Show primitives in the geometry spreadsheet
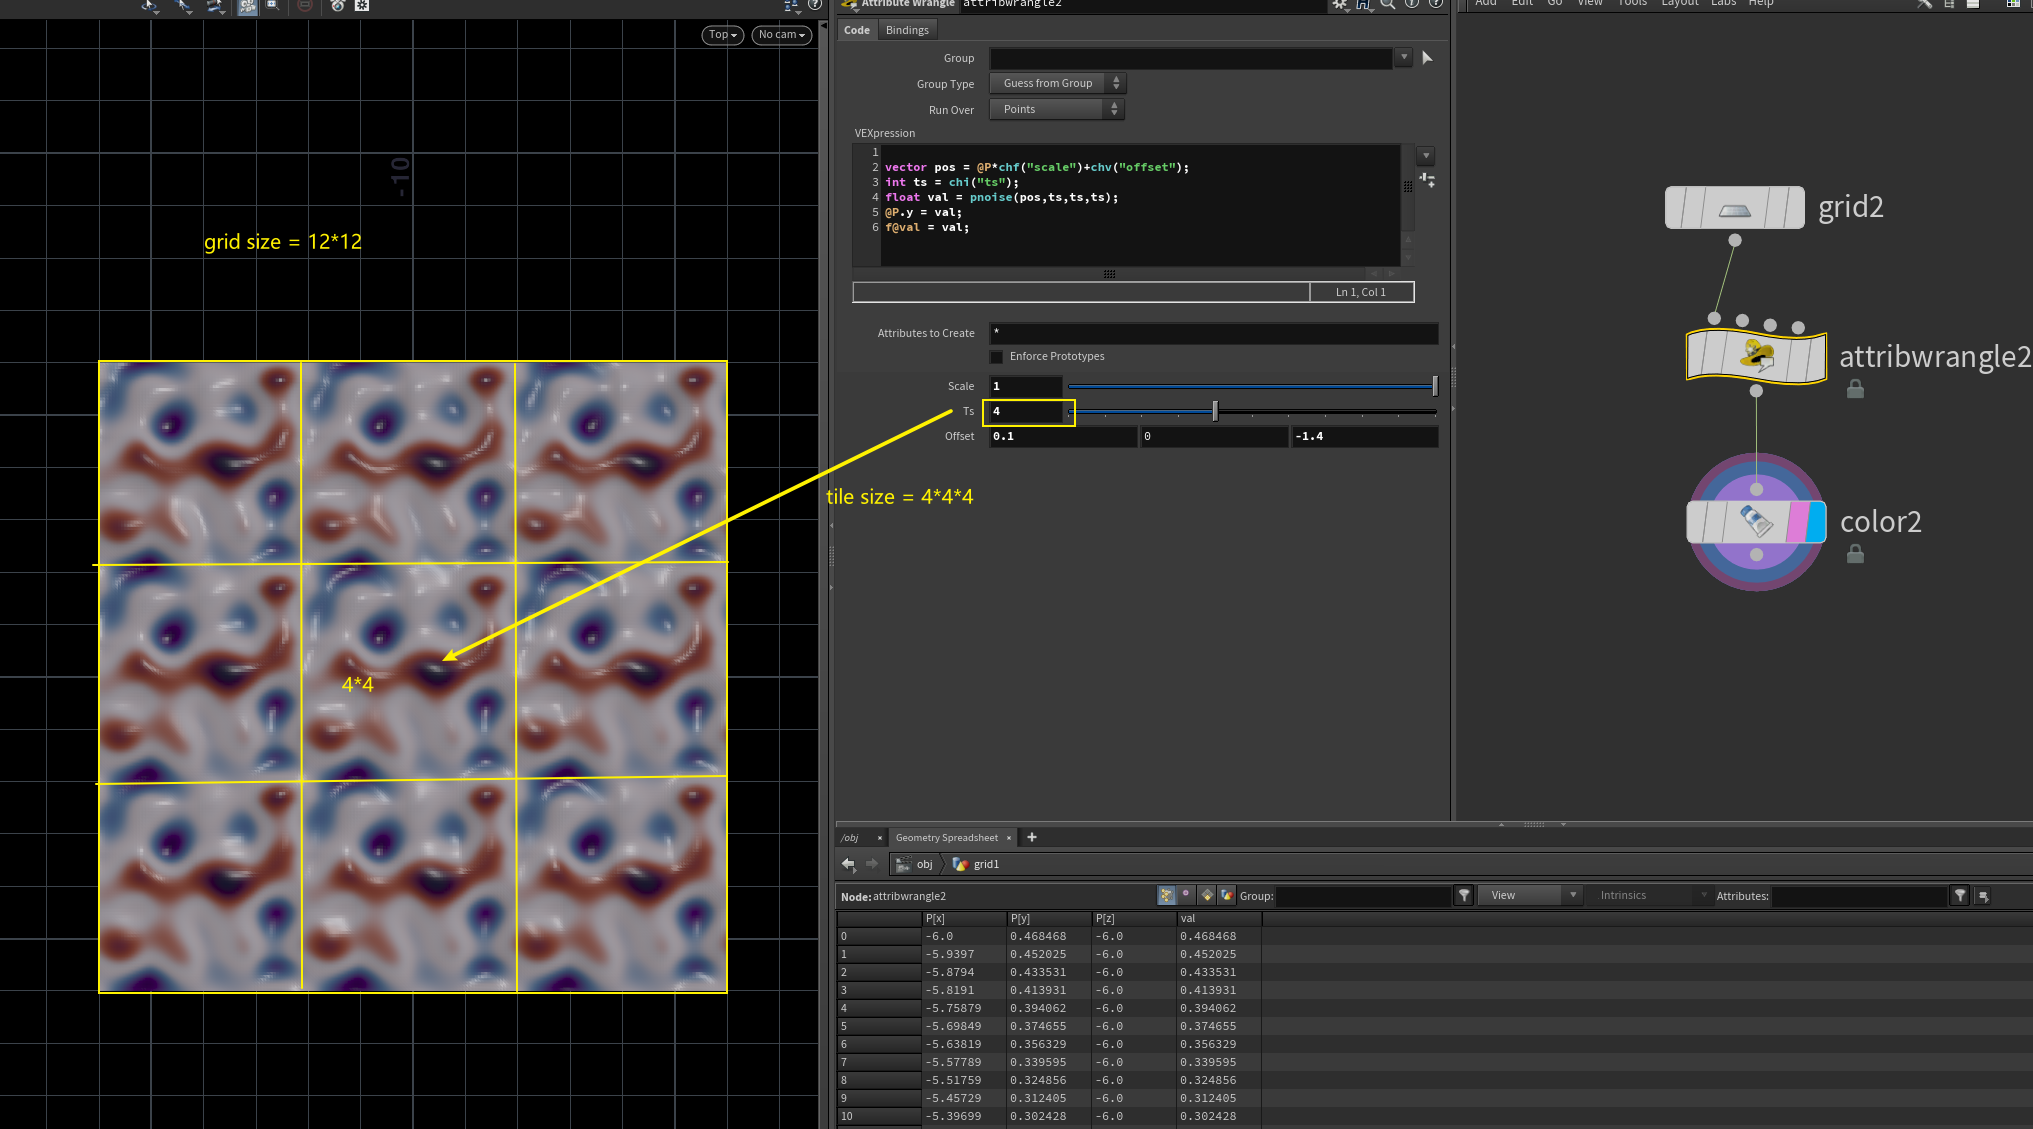2033x1129 pixels. tap(1207, 895)
